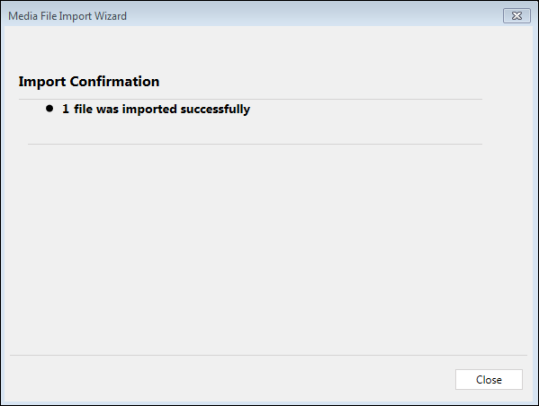Click the word 'file' in the success message

(83, 109)
